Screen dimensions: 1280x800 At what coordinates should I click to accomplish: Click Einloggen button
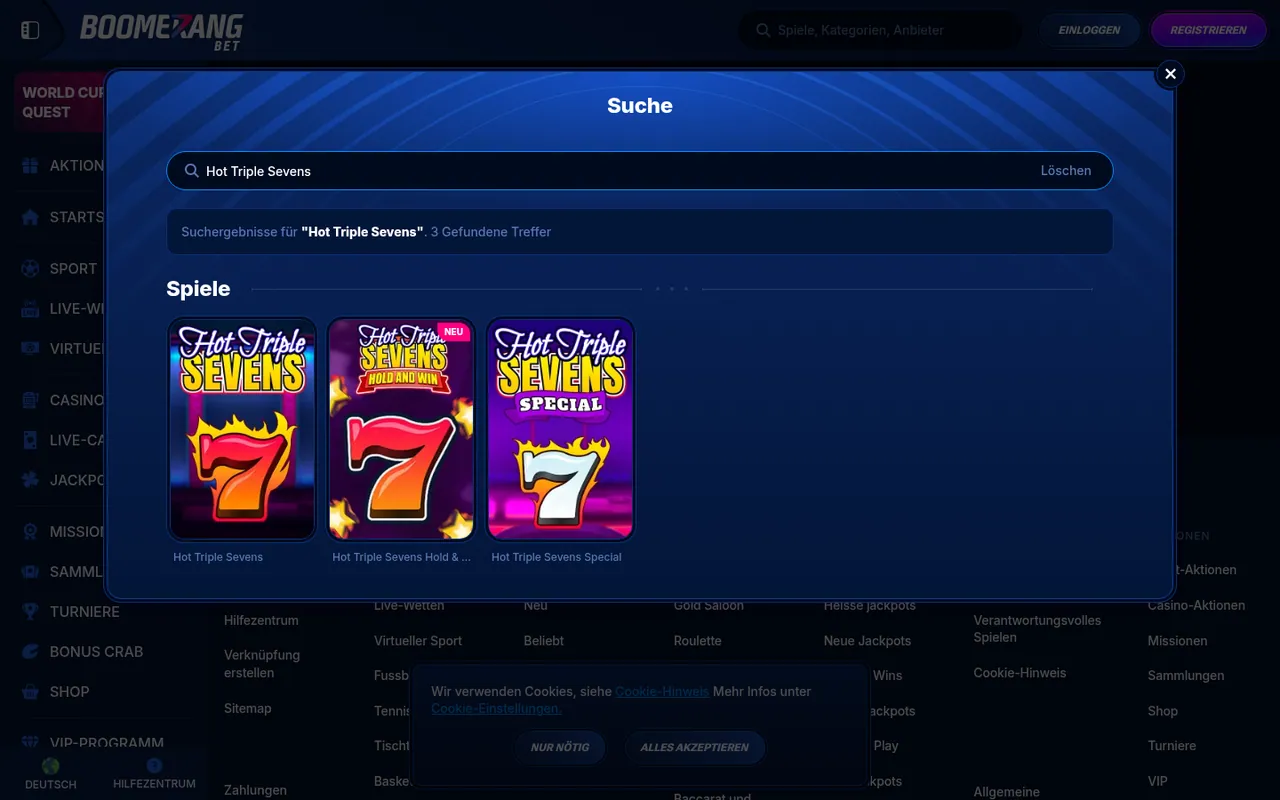point(1089,30)
